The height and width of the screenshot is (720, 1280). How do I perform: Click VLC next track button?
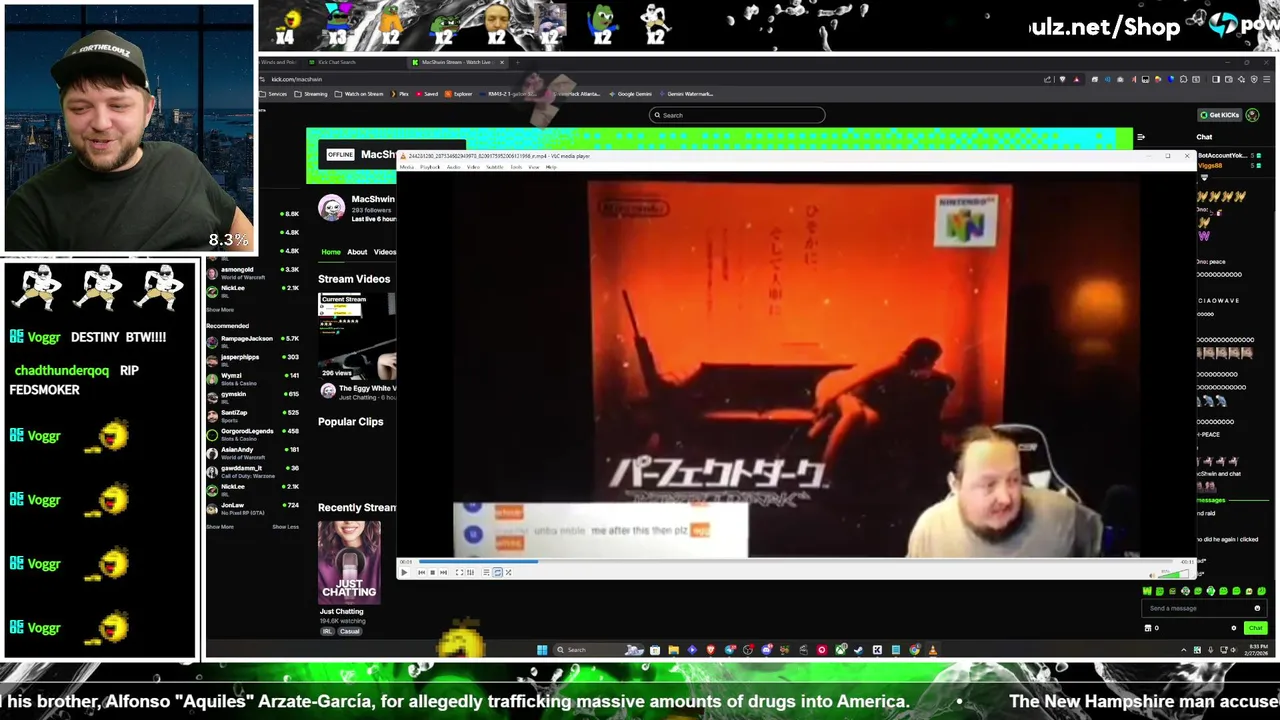(443, 572)
